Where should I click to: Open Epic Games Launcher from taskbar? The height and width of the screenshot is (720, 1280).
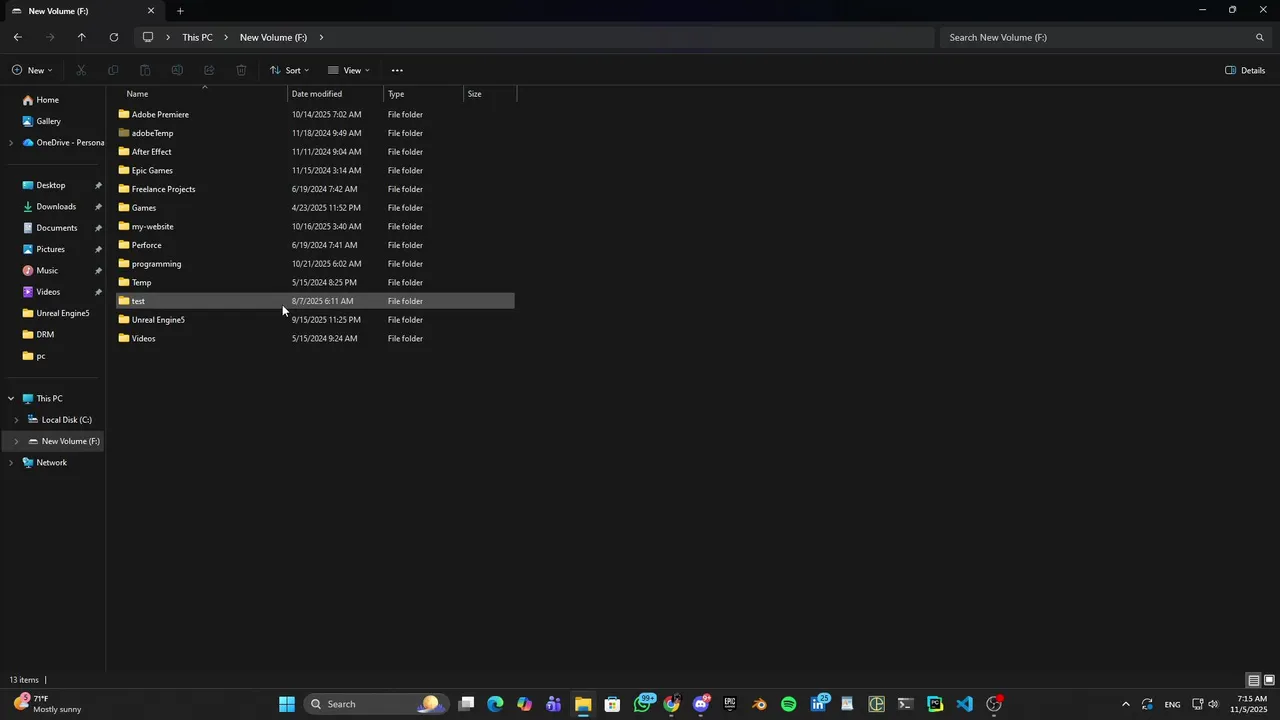(x=730, y=704)
